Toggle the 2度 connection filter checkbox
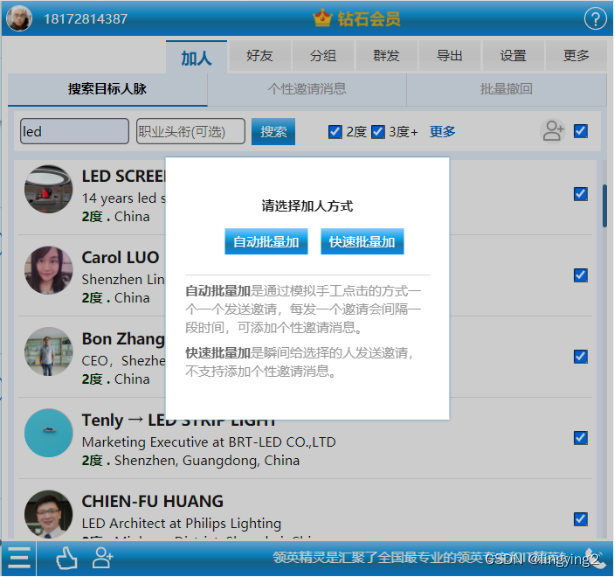This screenshot has height=577, width=615. click(x=335, y=132)
